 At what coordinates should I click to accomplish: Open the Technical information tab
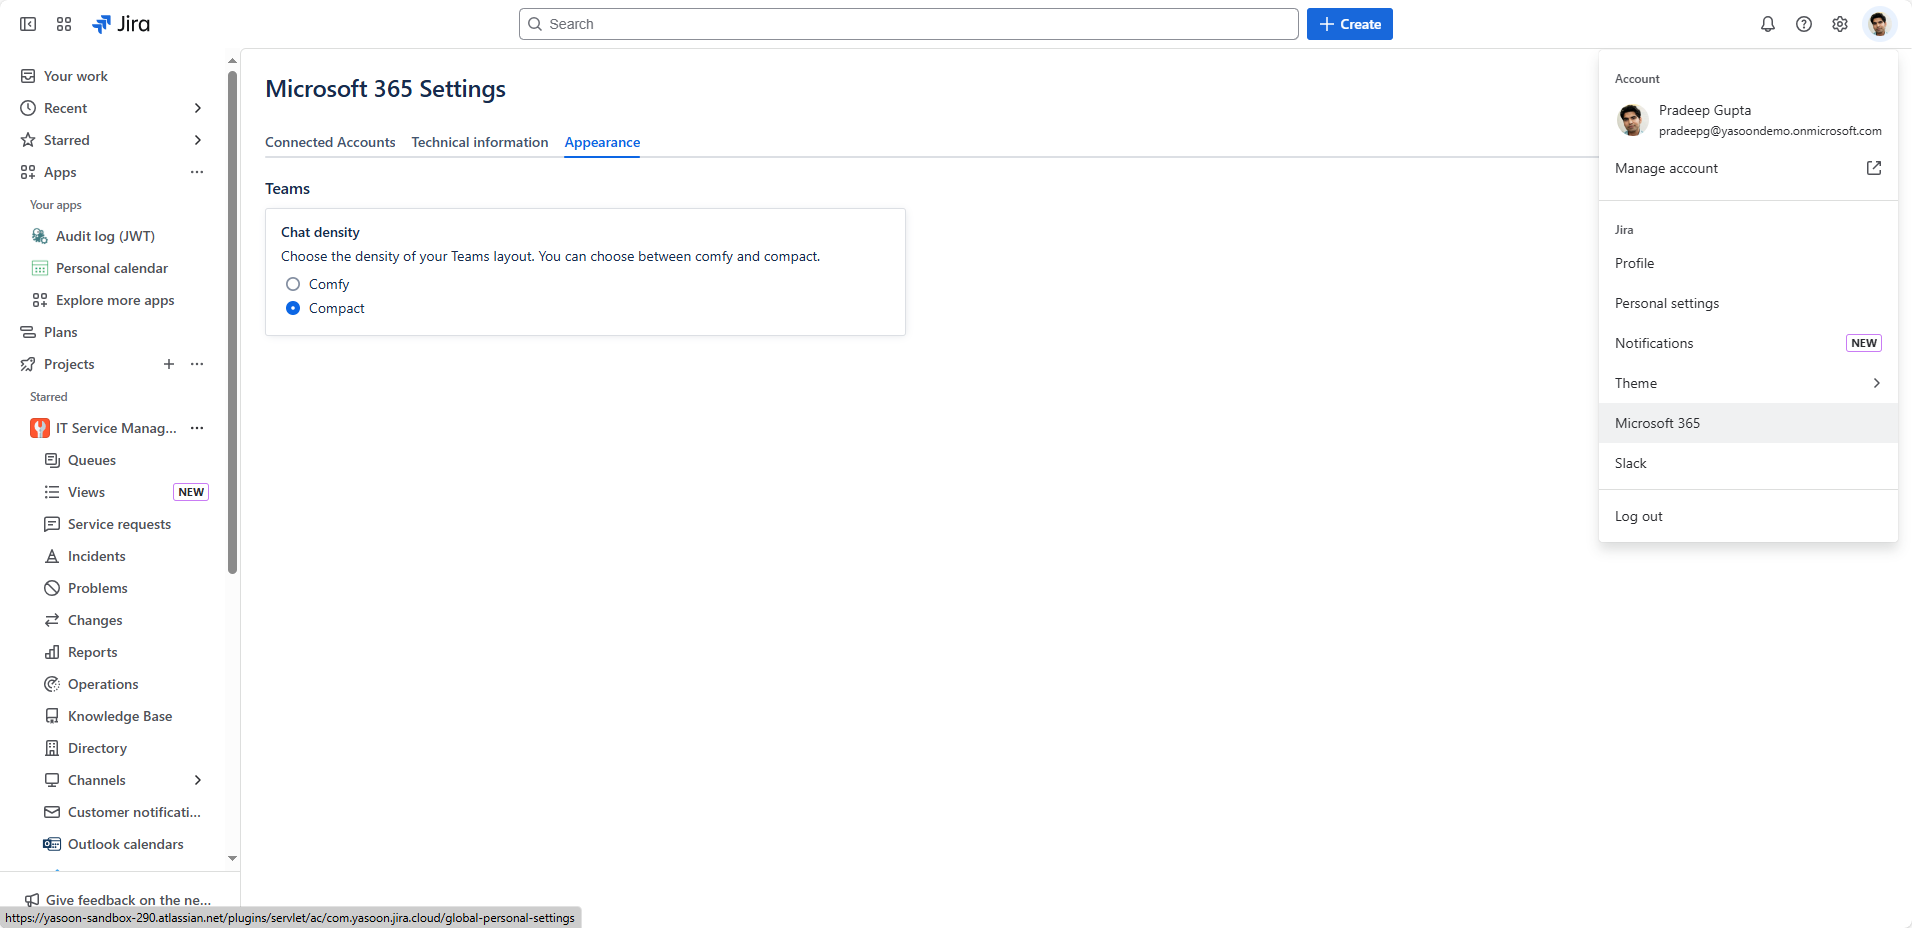point(480,142)
